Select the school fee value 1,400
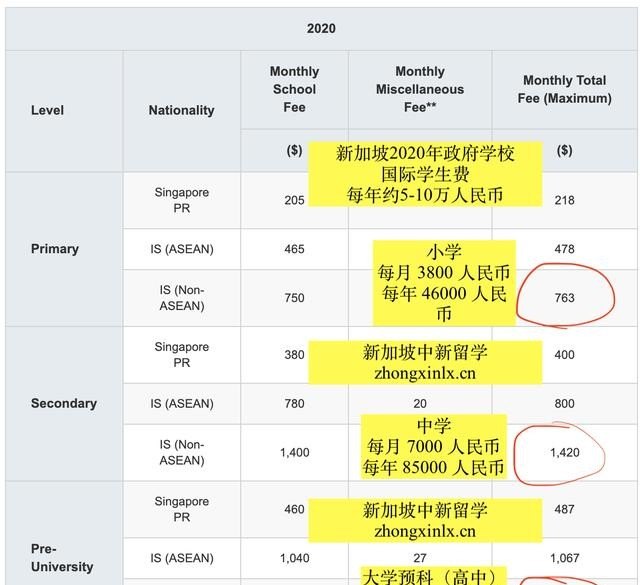Viewport: 640px width, 585px height. coord(294,452)
